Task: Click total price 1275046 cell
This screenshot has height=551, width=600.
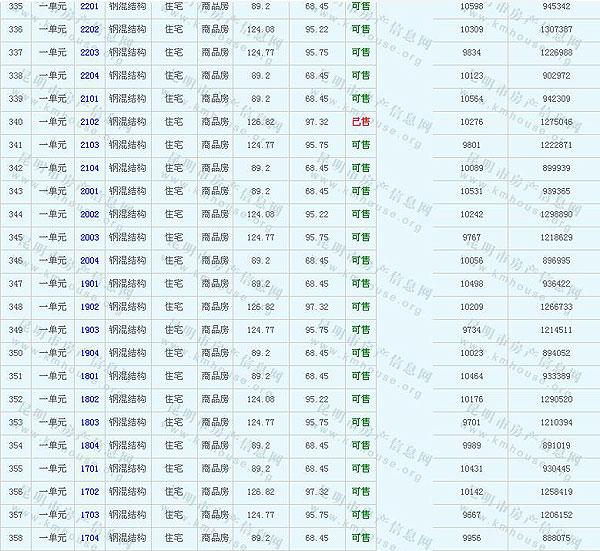Action: [x=556, y=122]
